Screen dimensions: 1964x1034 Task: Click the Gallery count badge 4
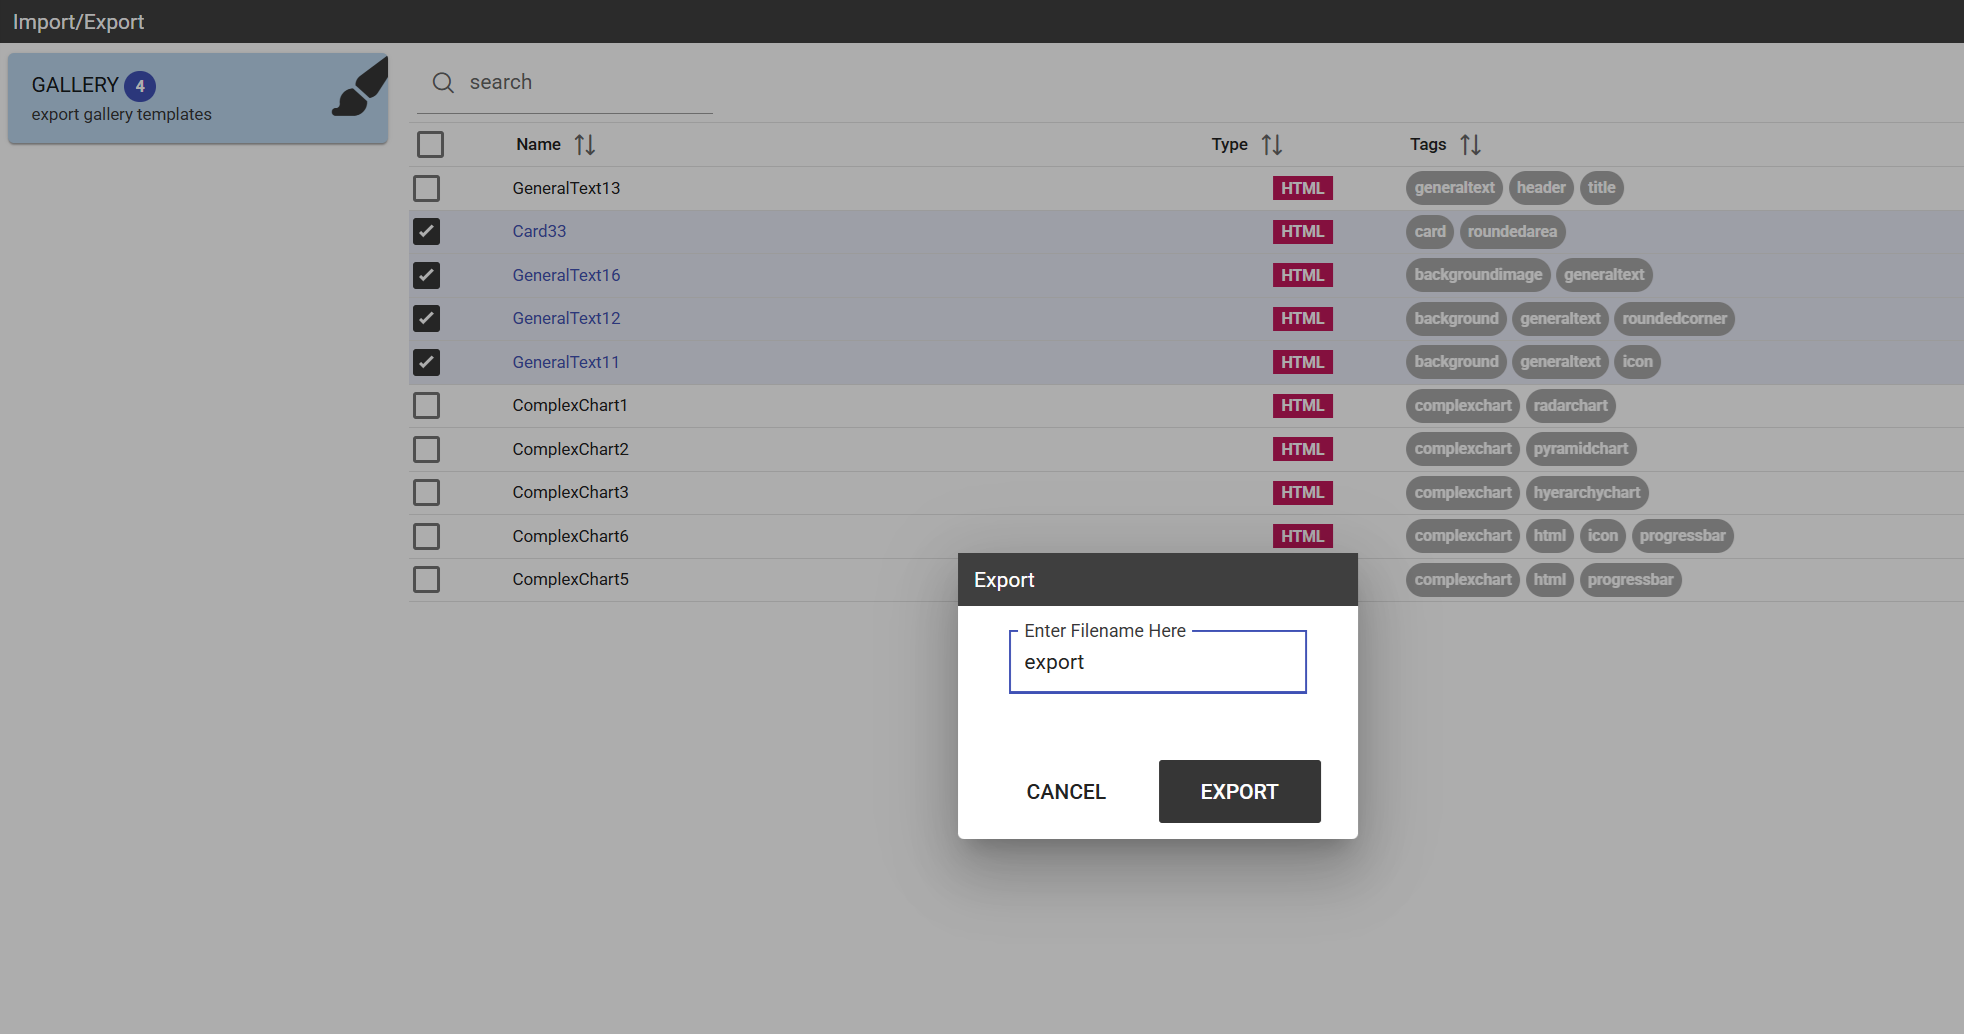click(x=140, y=86)
